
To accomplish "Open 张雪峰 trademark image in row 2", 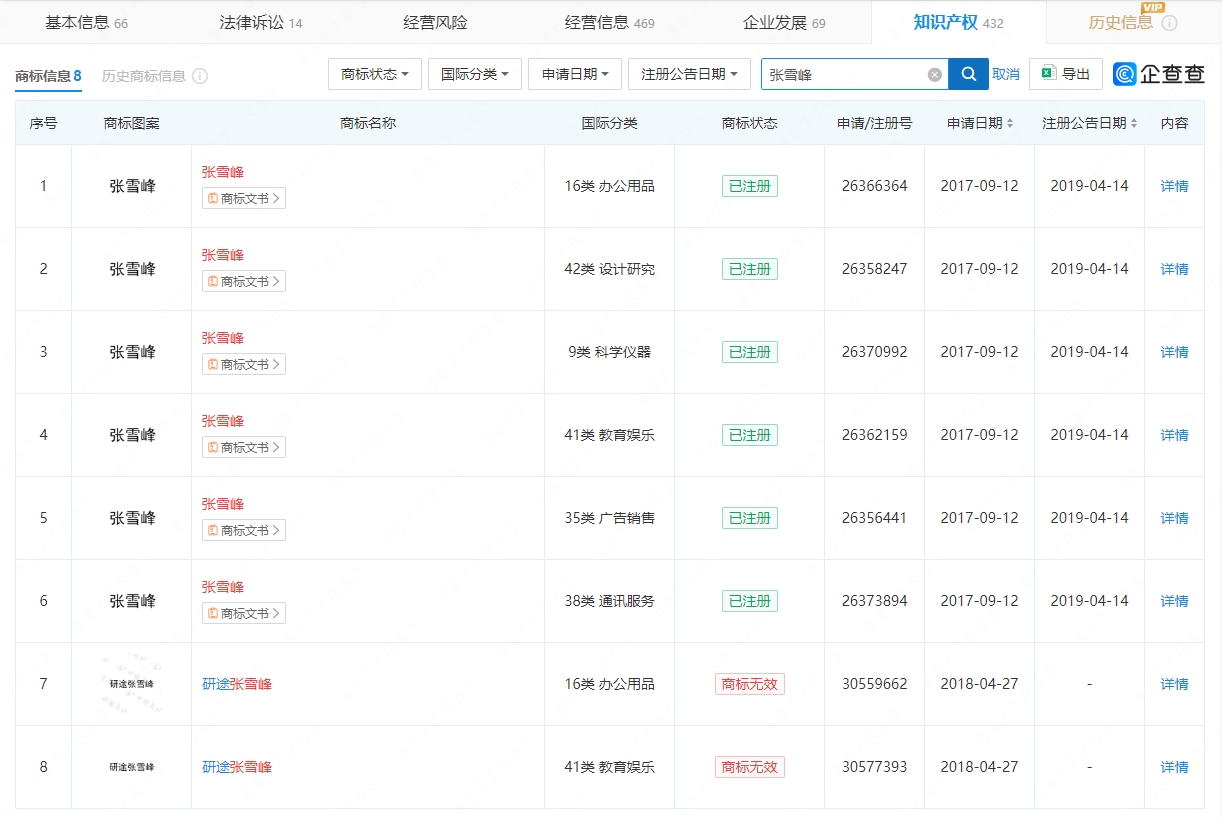I will (132, 269).
